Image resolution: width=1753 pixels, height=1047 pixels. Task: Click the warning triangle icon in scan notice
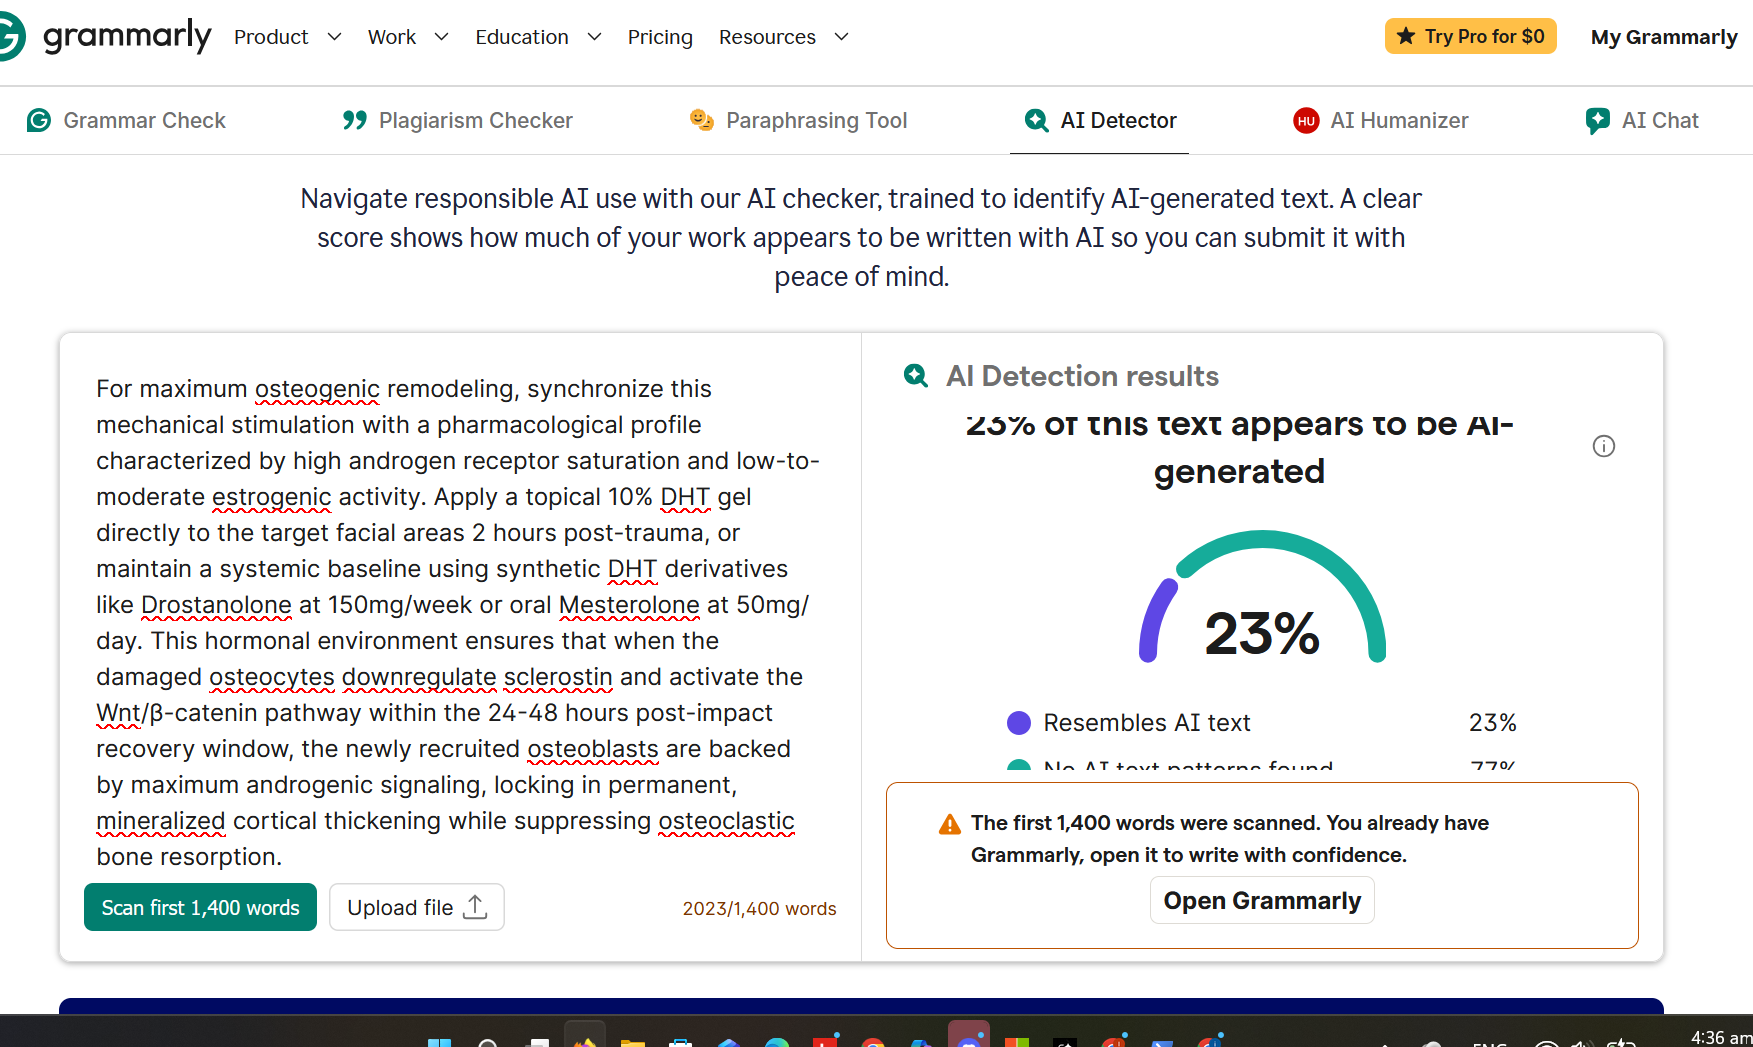[x=950, y=825]
